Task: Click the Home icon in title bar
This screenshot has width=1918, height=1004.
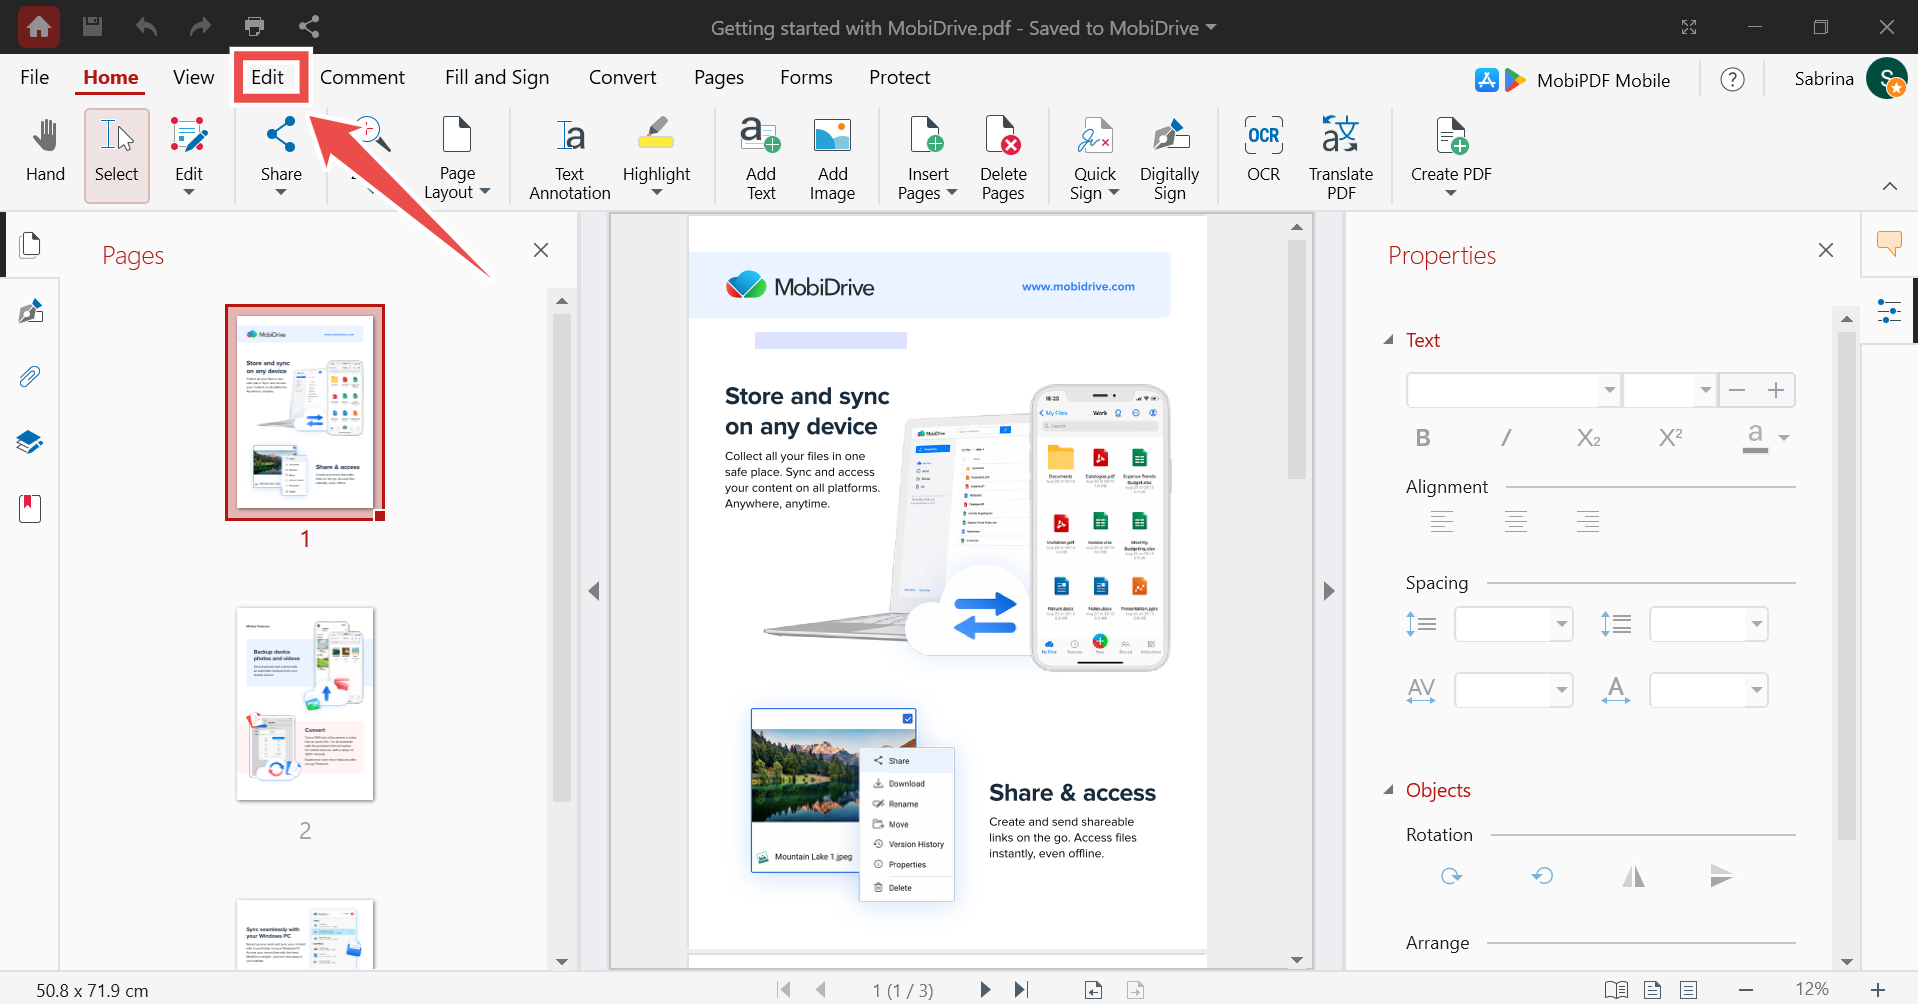Action: click(38, 27)
